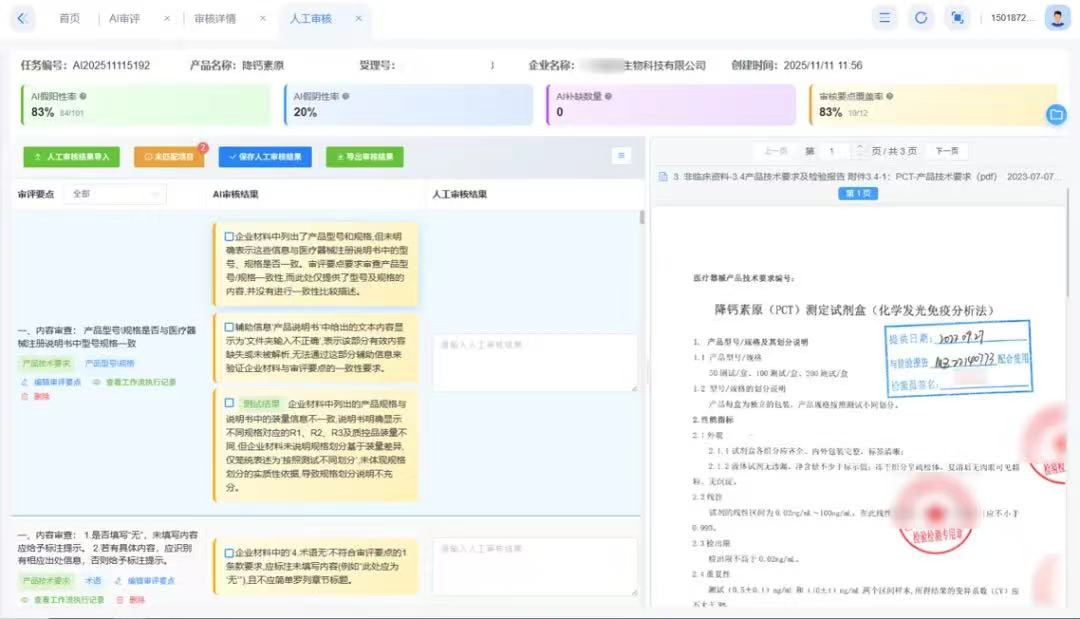The width and height of the screenshot is (1080, 619).
Task: Click the 保存人工审核结果 button
Action: pos(265,157)
